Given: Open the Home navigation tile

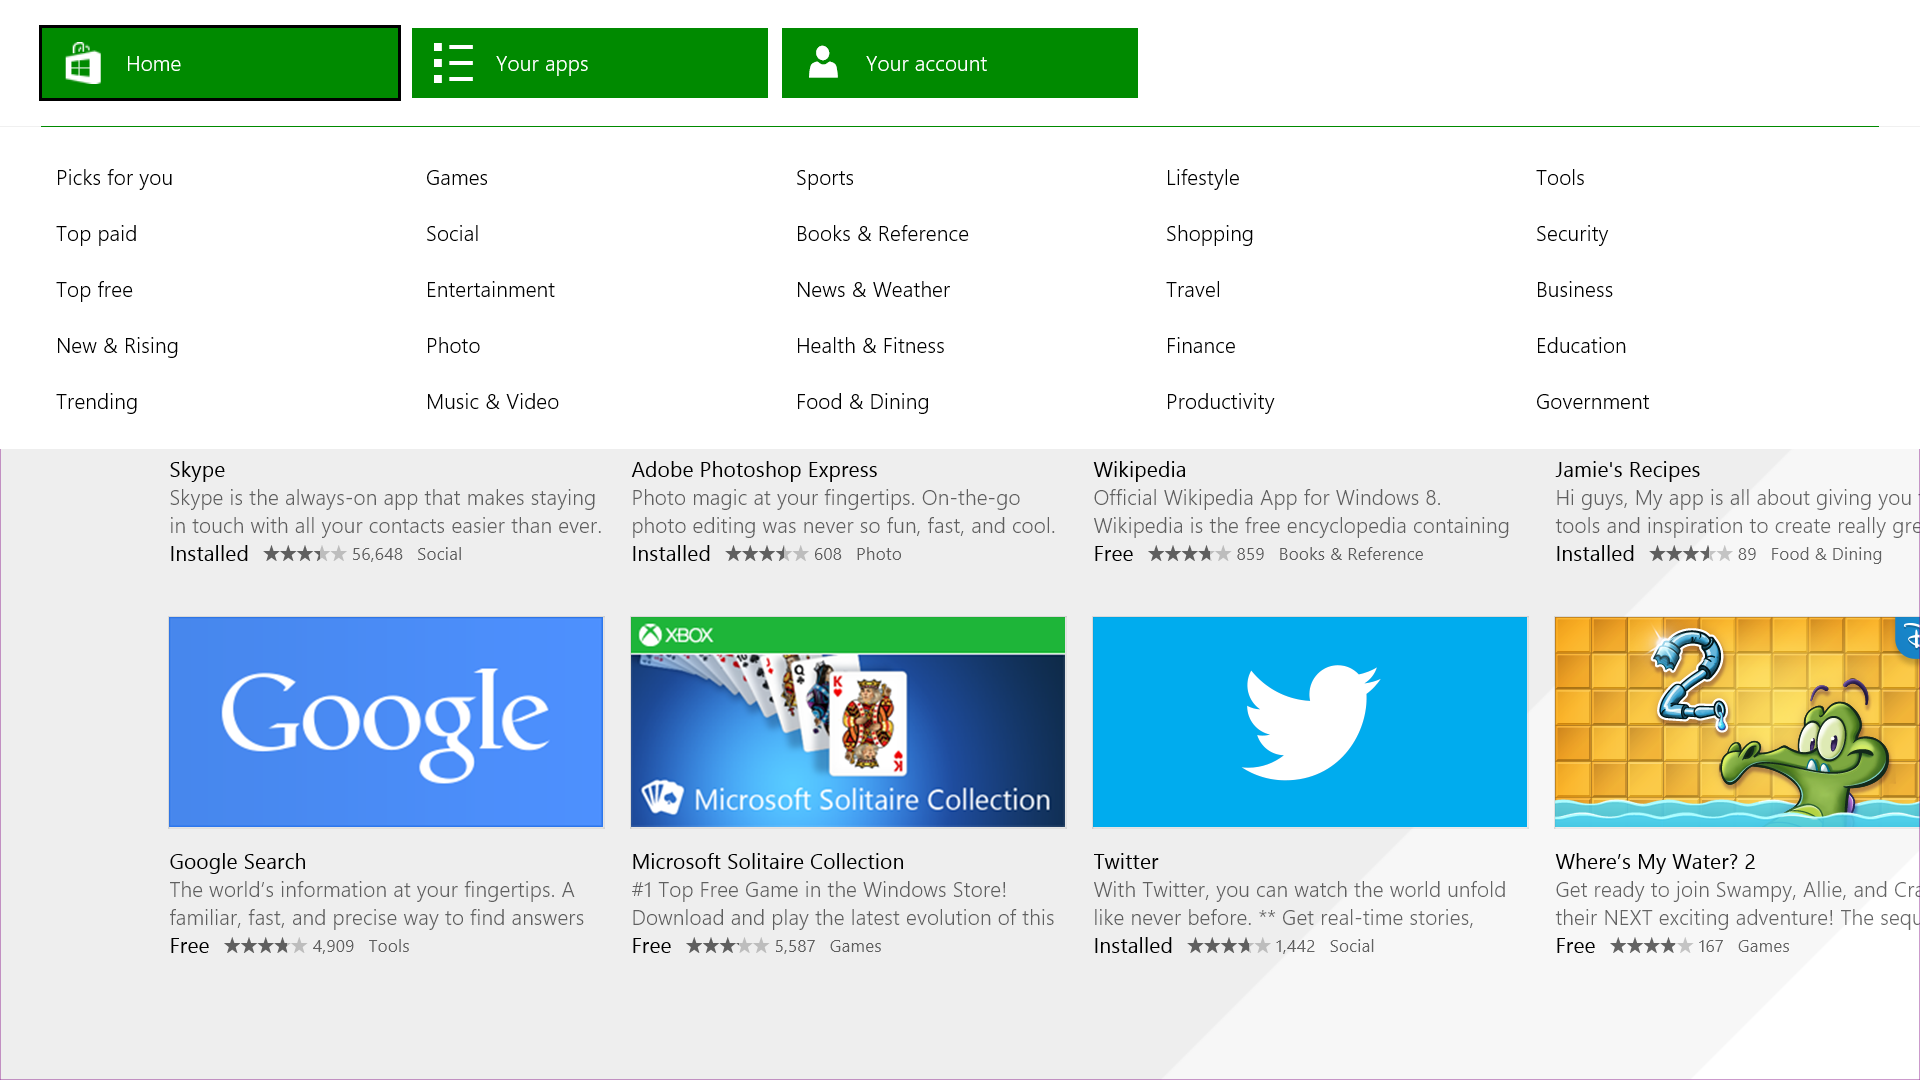Looking at the screenshot, I should [220, 63].
